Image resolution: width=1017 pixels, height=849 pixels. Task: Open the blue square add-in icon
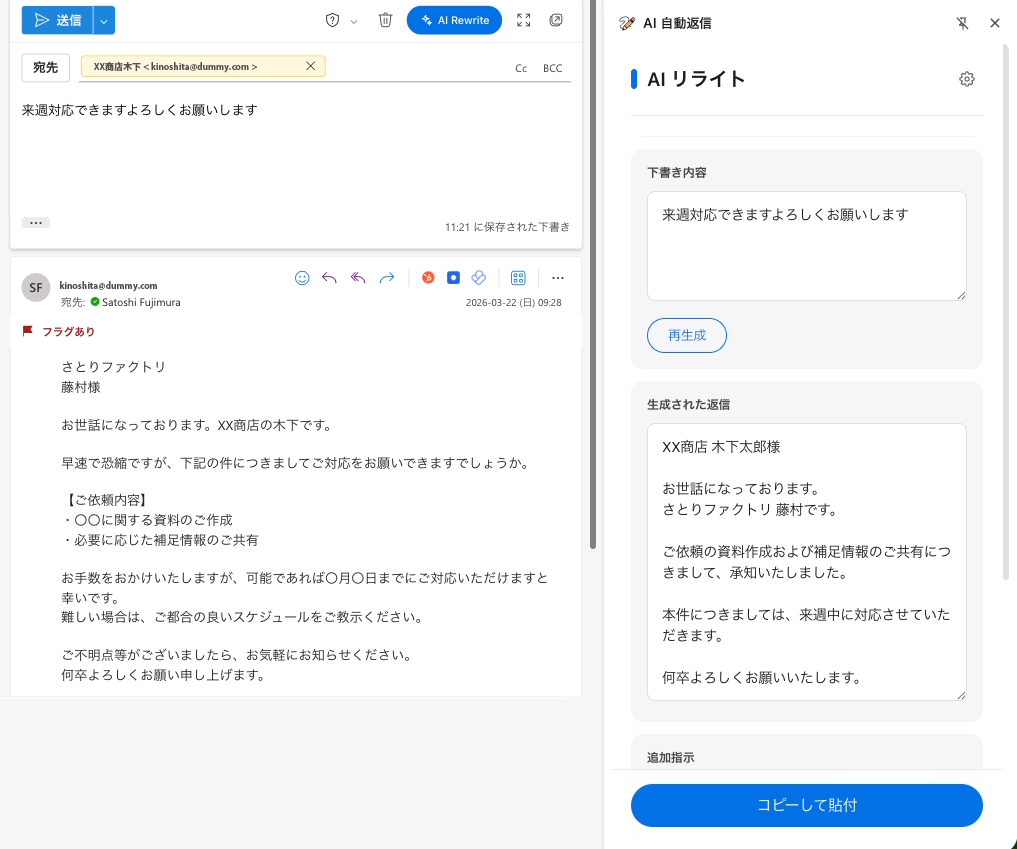coord(453,278)
